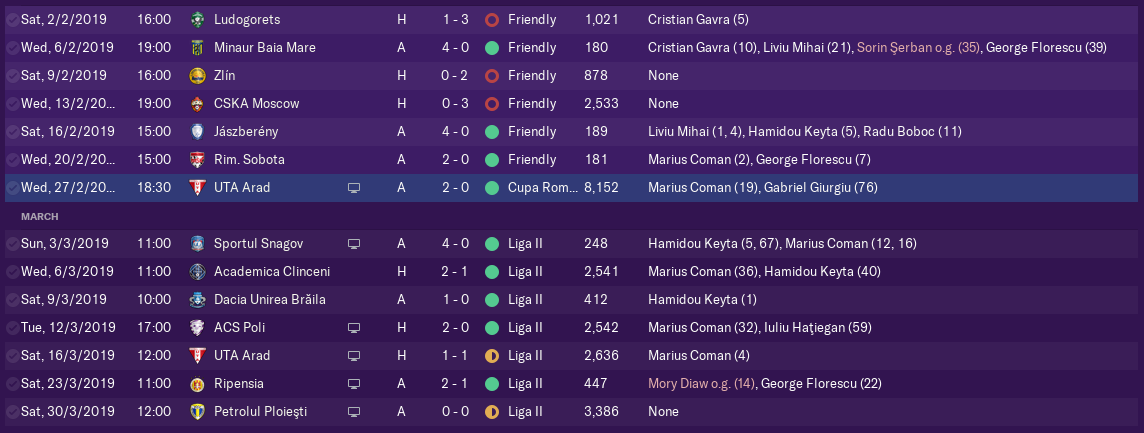Screen dimensions: 1144x433
Task: Click the TV broadcast icon for Sportul Snagov match
Action: click(x=354, y=244)
